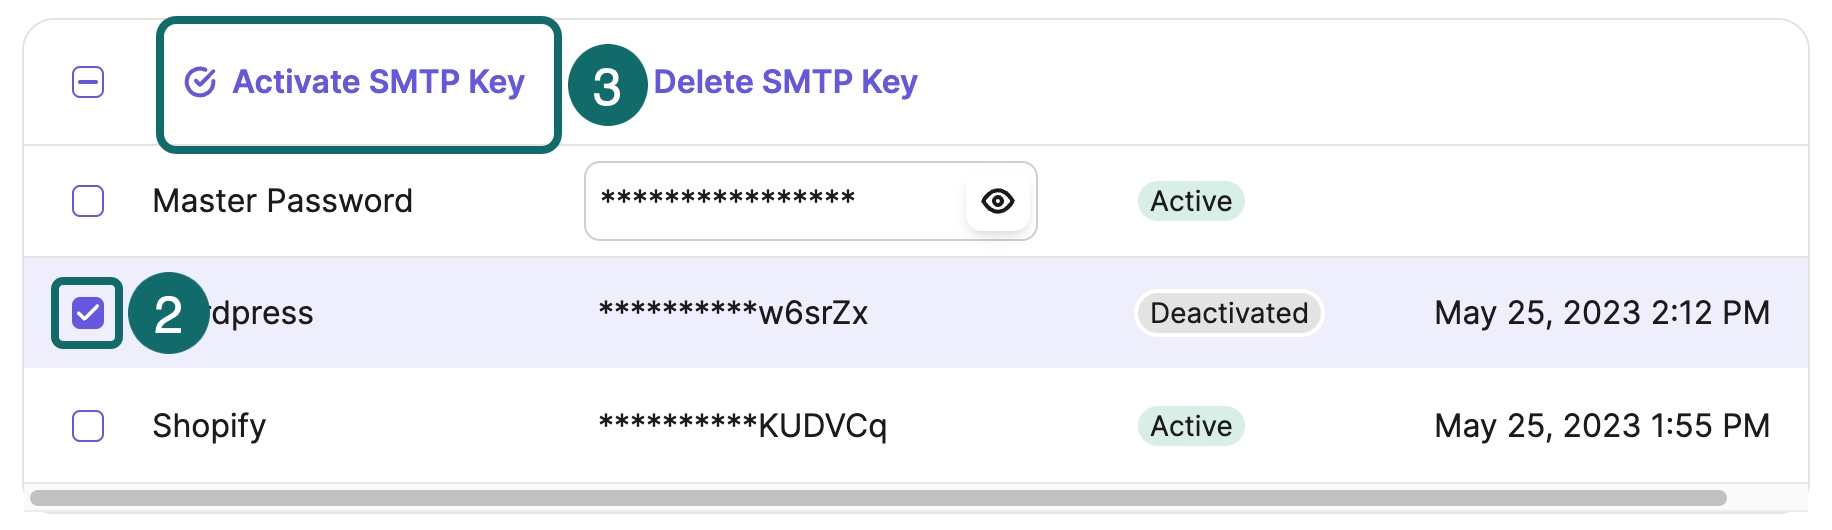This screenshot has height=530, width=1832.
Task: Click the Master Password masked field
Action: [810, 201]
